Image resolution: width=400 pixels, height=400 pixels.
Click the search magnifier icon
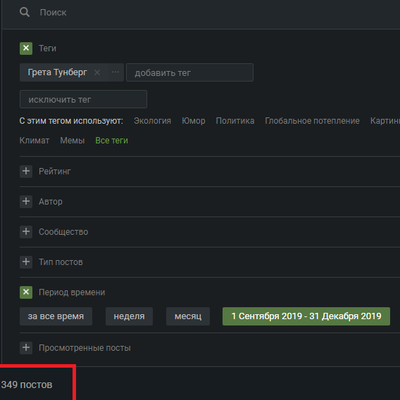click(25, 12)
